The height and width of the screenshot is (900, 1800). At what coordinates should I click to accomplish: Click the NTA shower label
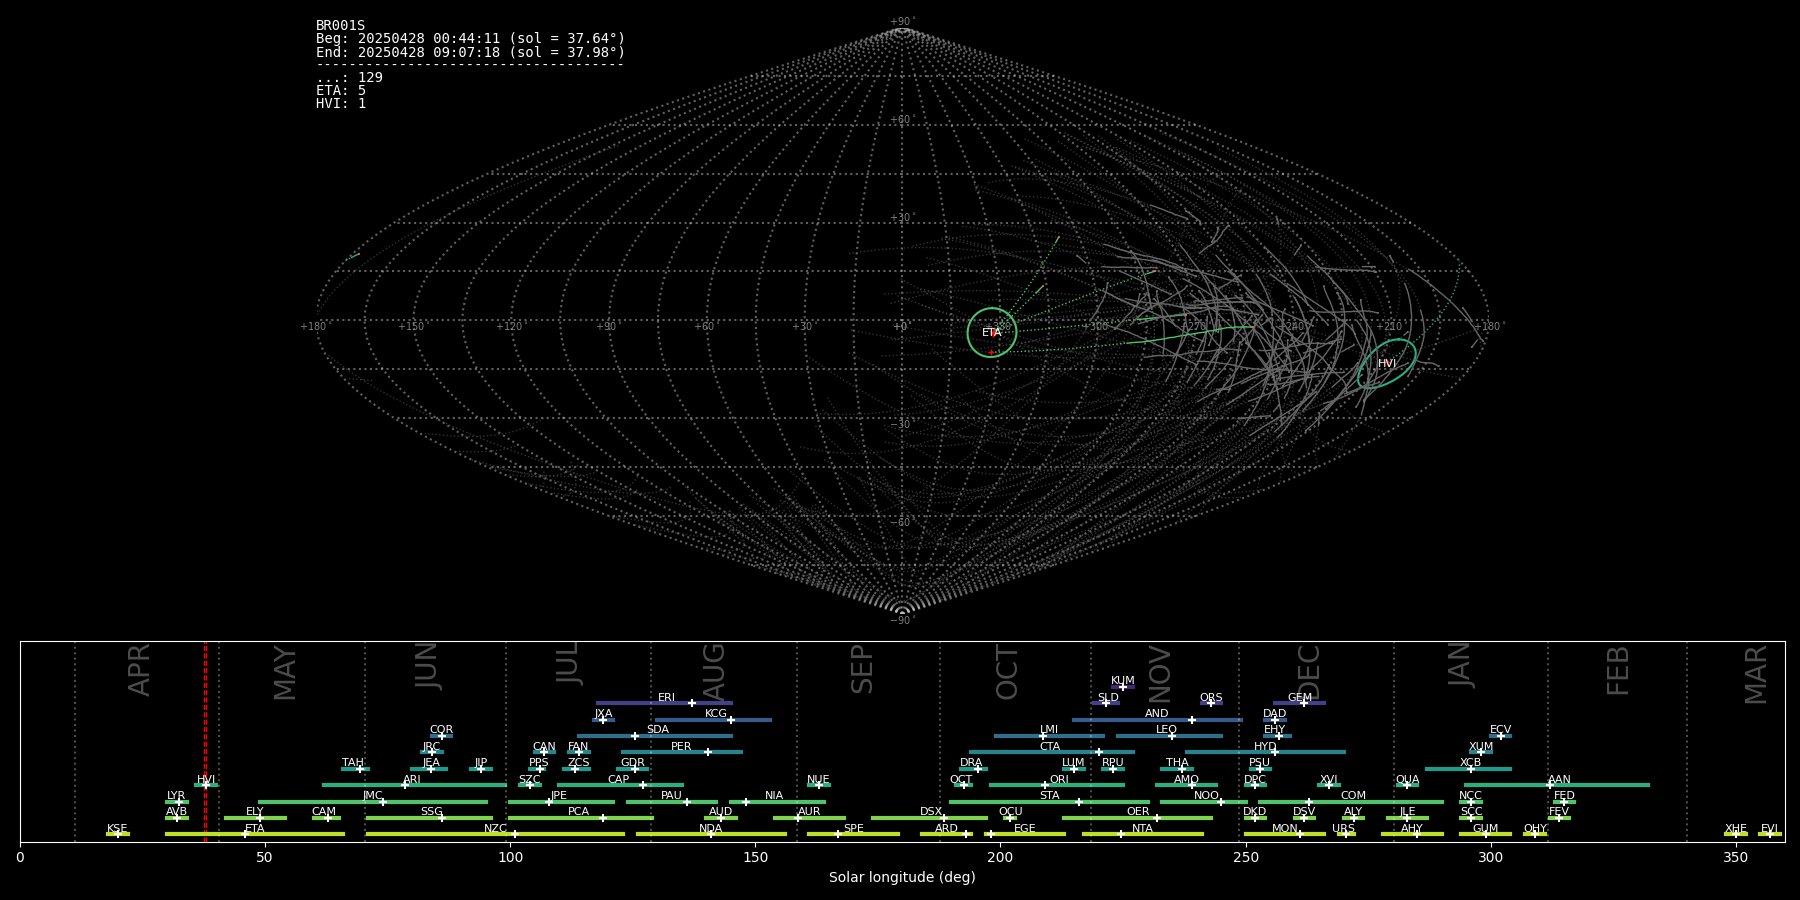[x=1142, y=829]
